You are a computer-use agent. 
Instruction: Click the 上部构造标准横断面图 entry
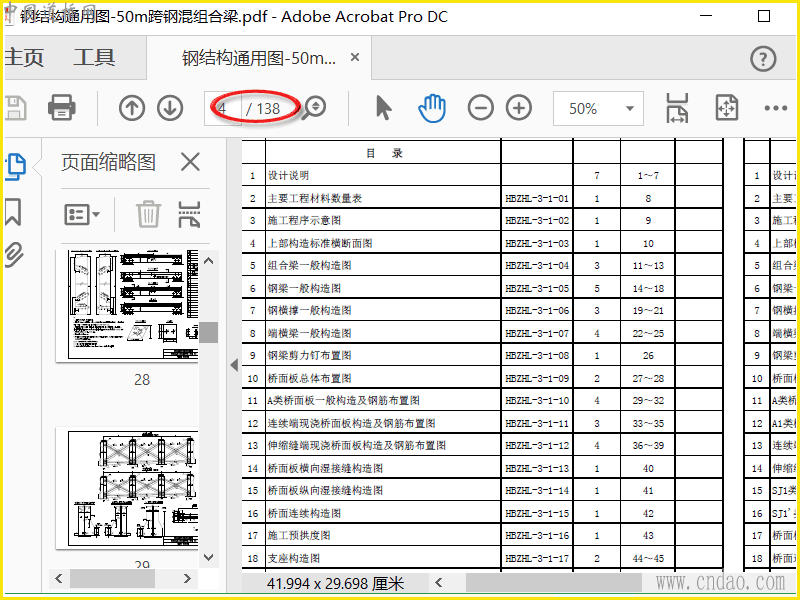pyautogui.click(x=320, y=243)
